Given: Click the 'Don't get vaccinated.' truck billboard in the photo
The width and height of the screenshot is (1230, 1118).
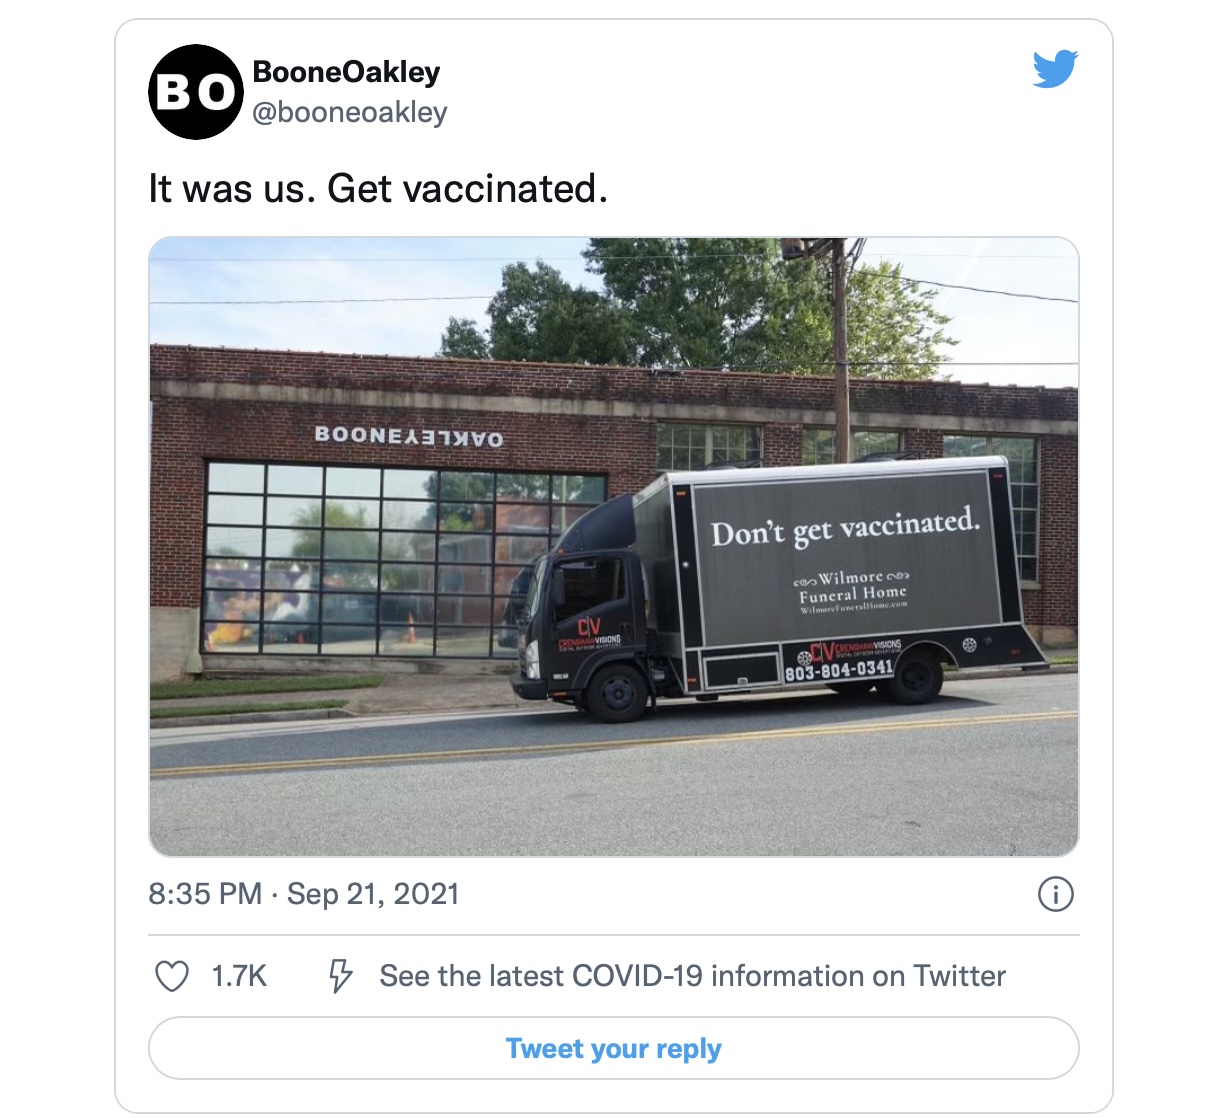Looking at the screenshot, I should coord(845,528).
